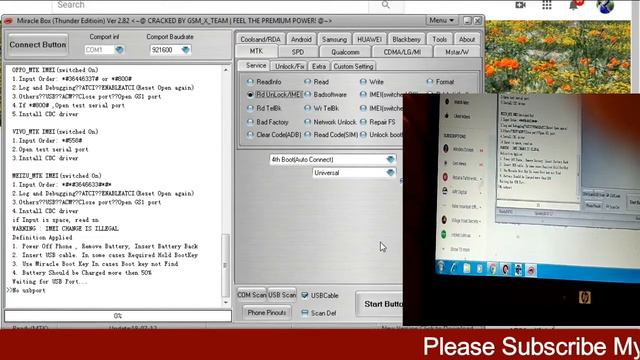Open the YouTube apps grid icon

click(547, 5)
